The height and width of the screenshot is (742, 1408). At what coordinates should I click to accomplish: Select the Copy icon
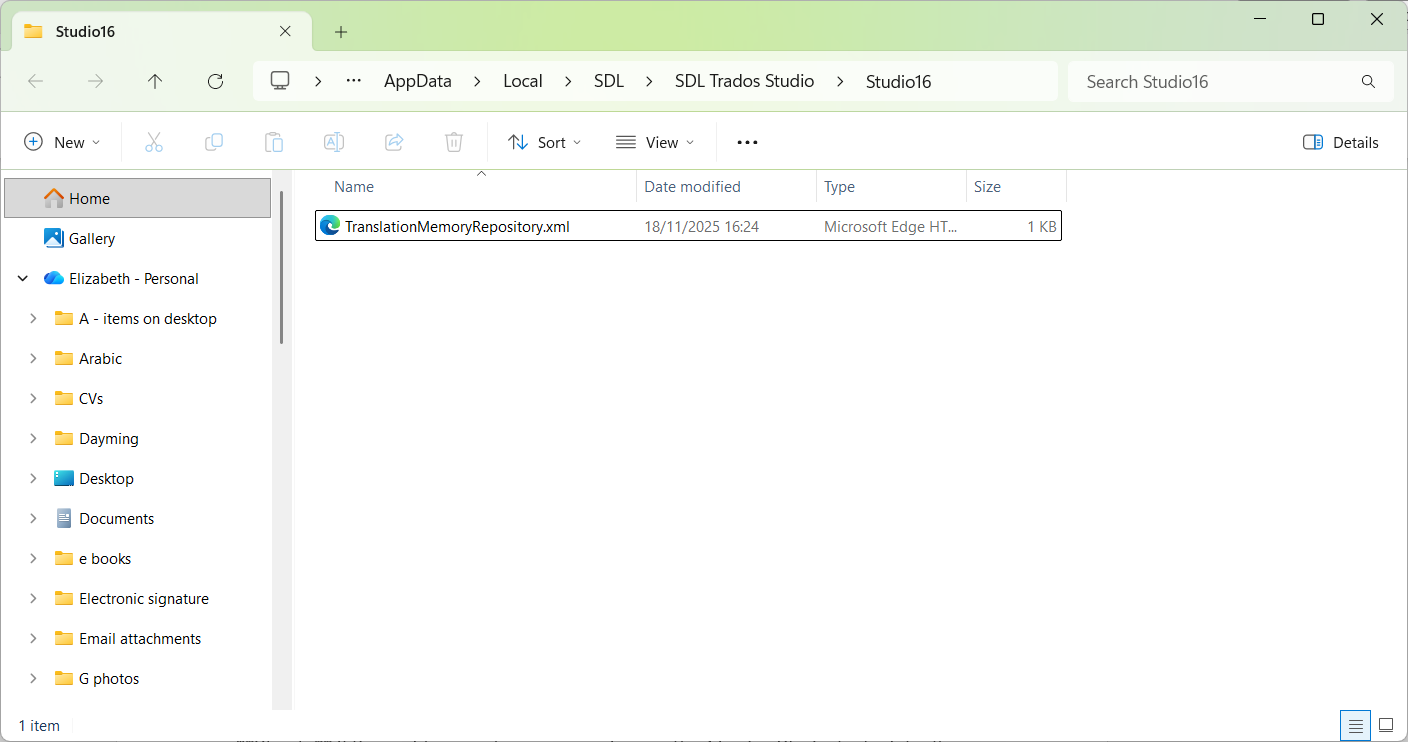point(213,142)
